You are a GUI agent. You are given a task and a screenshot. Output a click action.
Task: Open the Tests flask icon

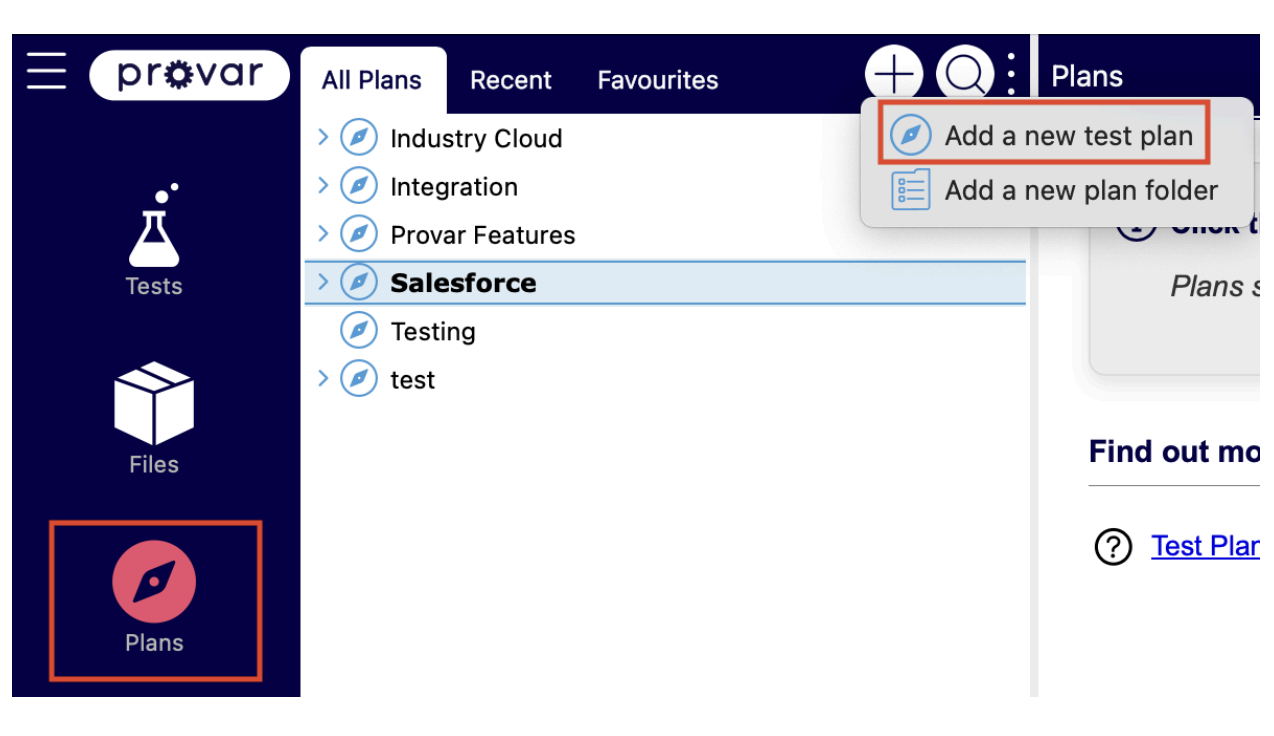pos(154,225)
